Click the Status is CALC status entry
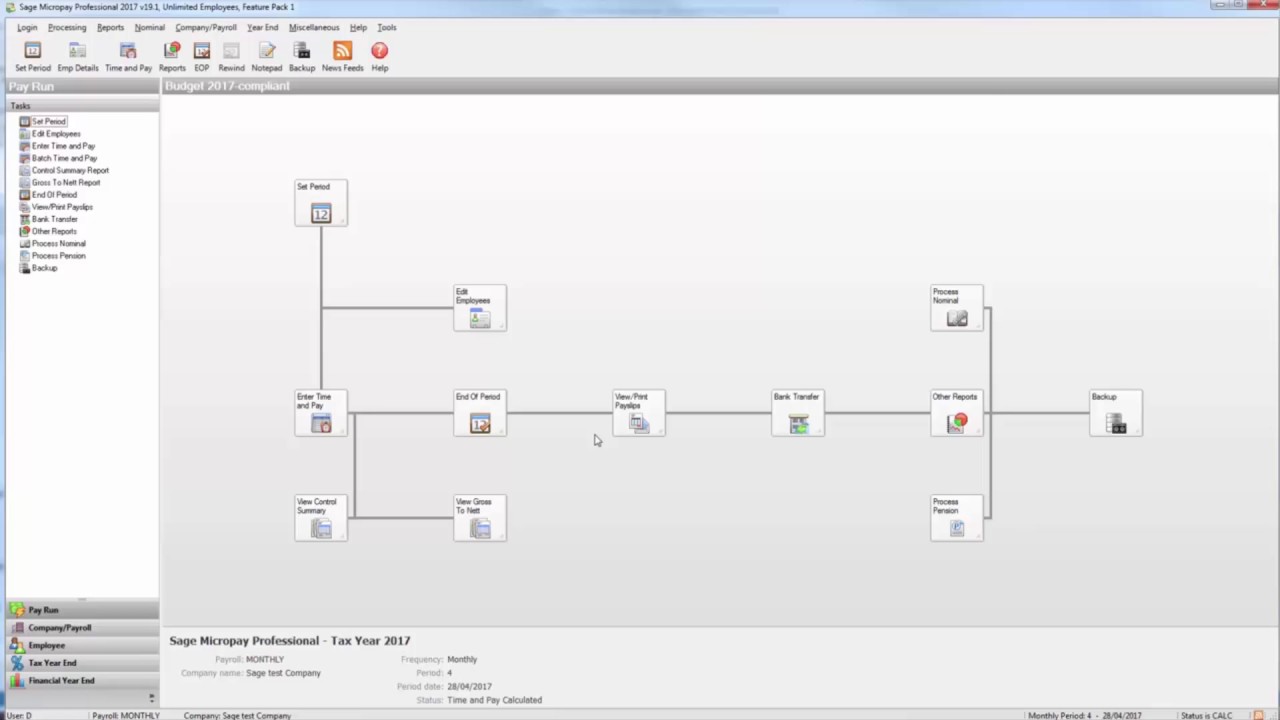Screen dimensions: 1280x720 coord(1207,715)
